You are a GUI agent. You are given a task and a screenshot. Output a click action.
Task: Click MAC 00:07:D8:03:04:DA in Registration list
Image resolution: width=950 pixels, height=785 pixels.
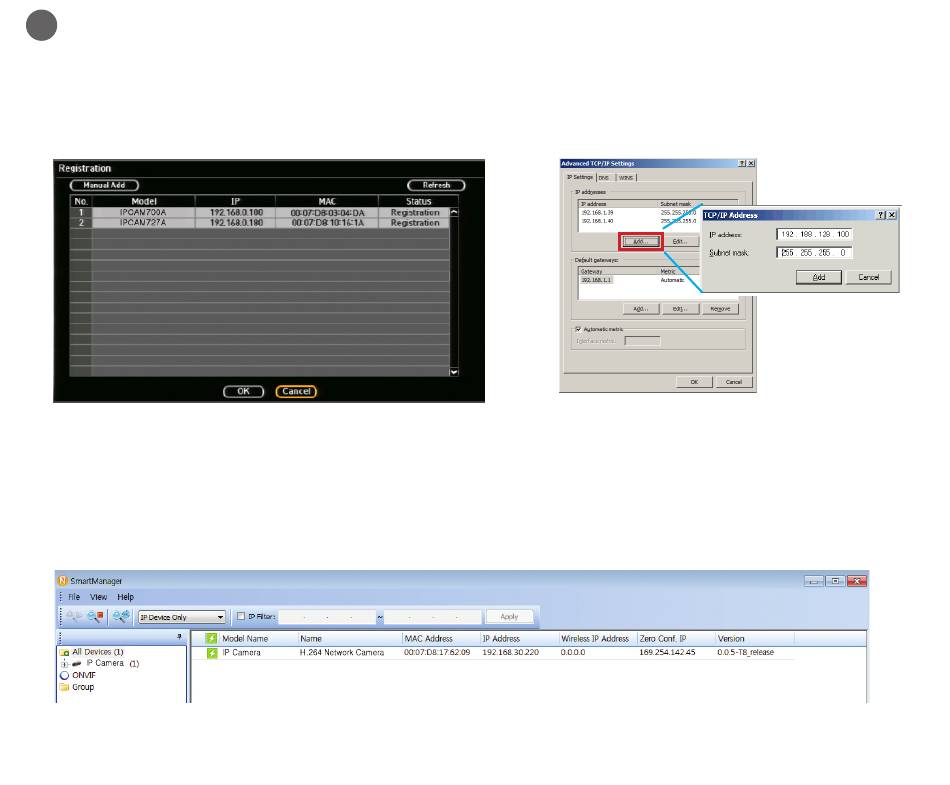(328, 213)
